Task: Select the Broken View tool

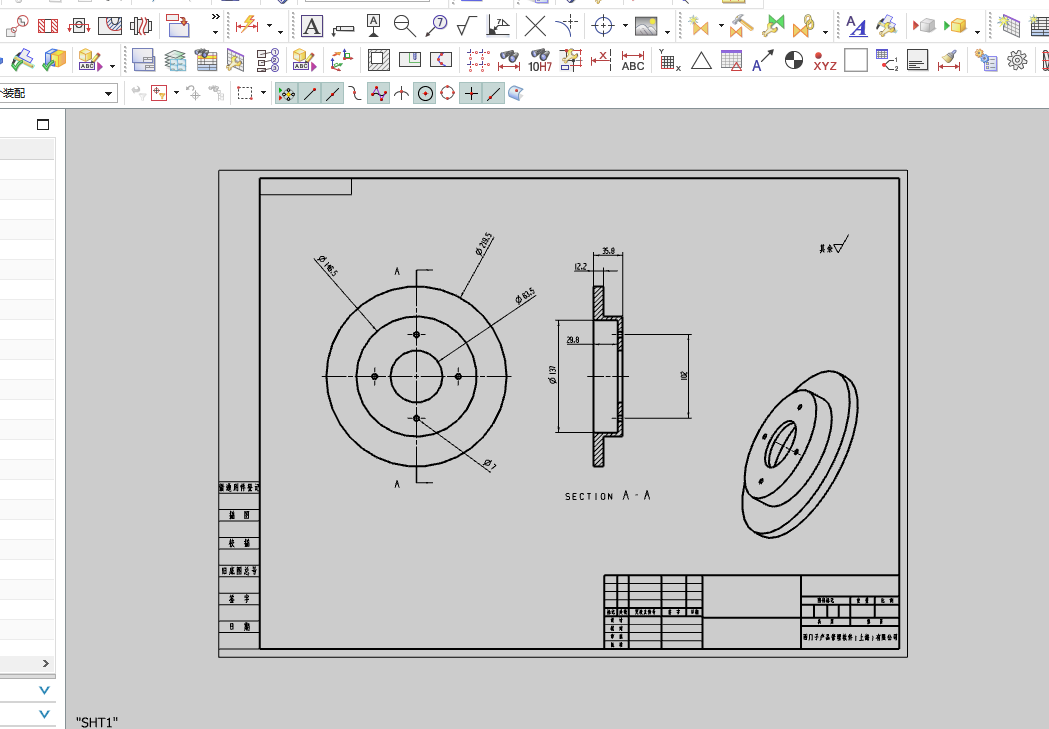Action: click(140, 26)
